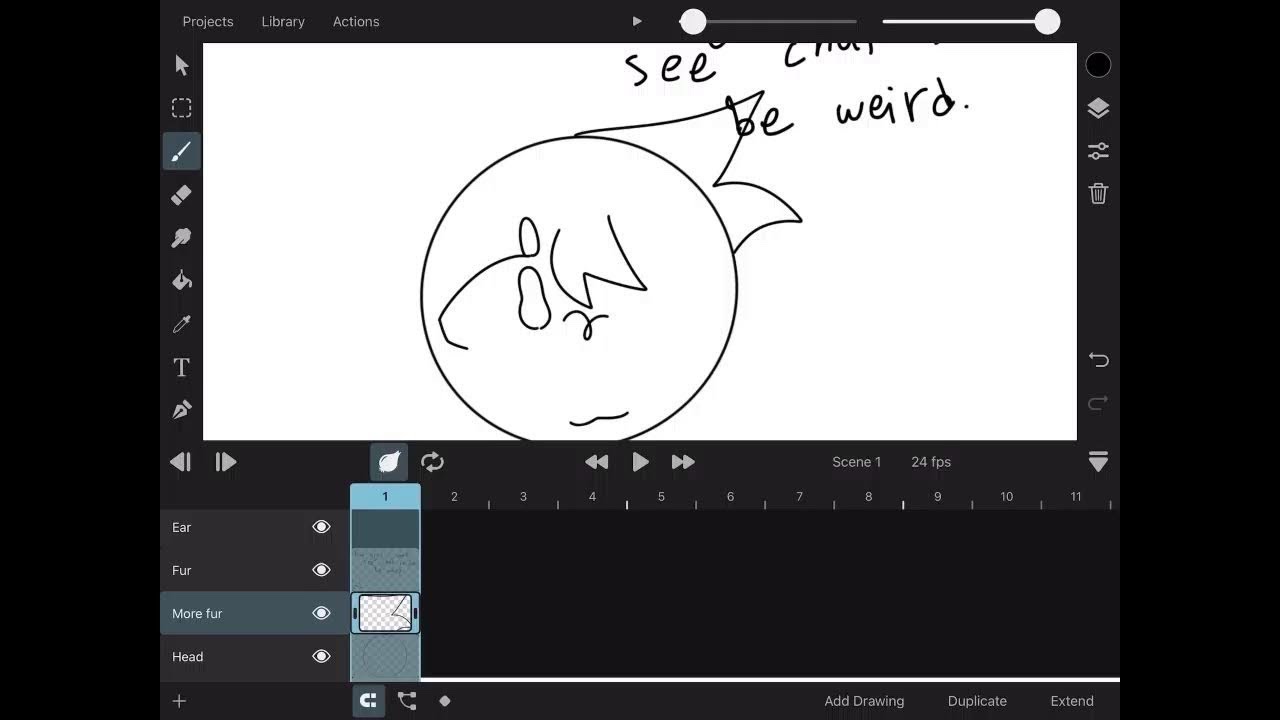This screenshot has width=1280, height=720.
Task: Hide the Fur layer
Action: (x=321, y=570)
